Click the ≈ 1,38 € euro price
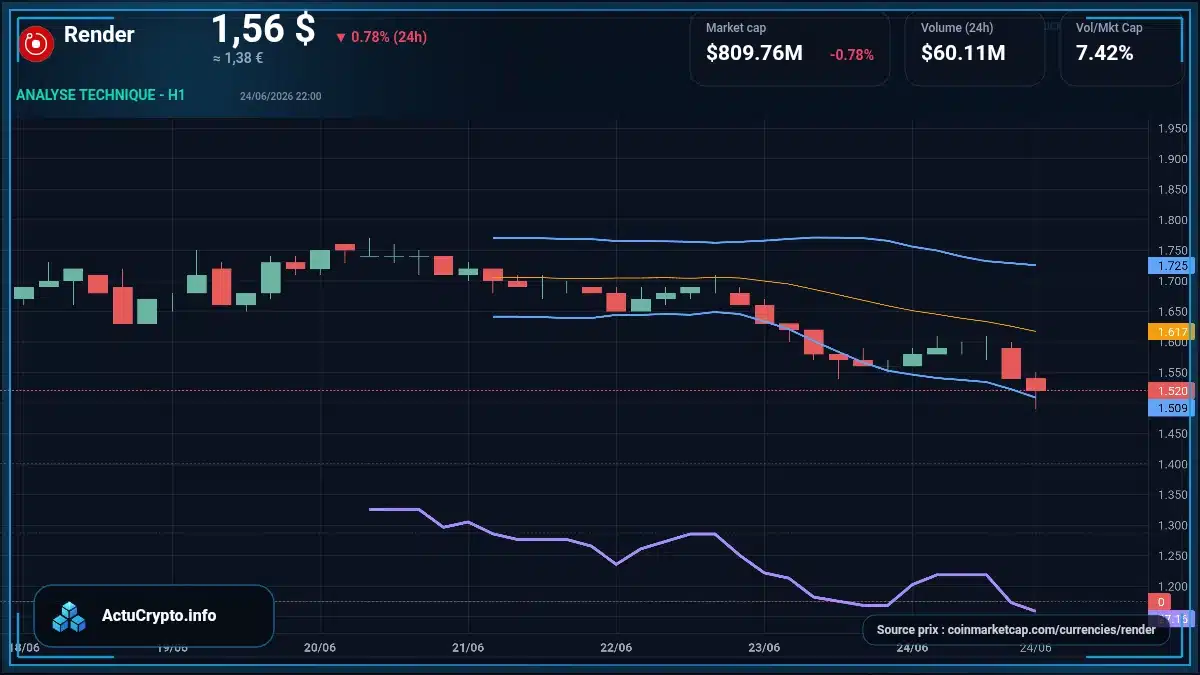1200x675 pixels. point(237,59)
